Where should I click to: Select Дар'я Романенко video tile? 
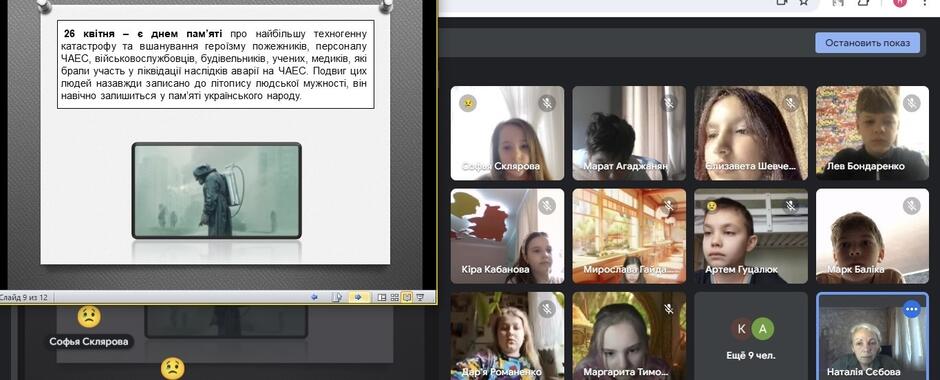(x=507, y=336)
